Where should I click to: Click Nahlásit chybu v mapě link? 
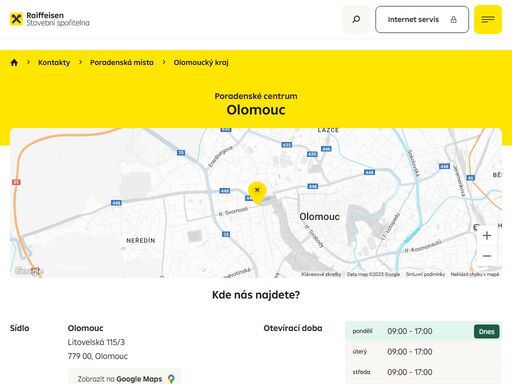click(475, 274)
